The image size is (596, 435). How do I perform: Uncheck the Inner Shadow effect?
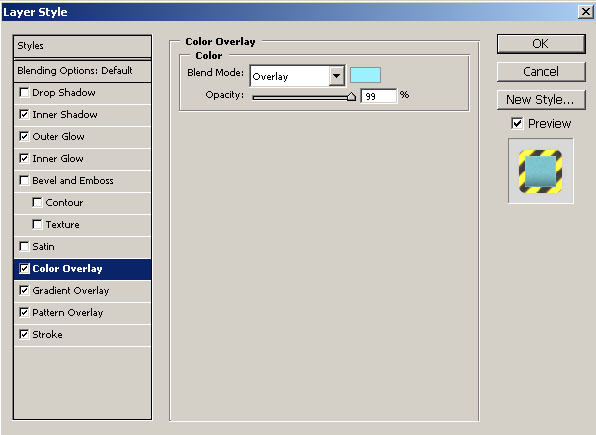coord(24,114)
